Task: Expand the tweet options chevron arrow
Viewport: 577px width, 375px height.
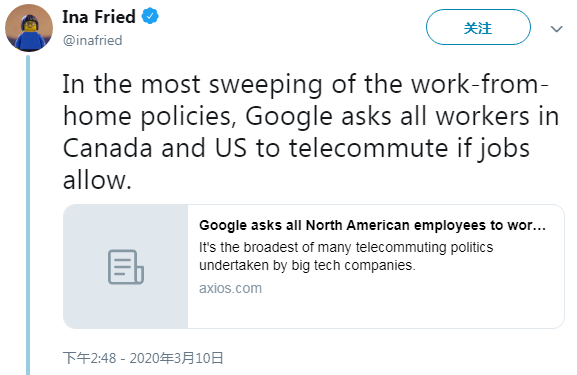Action: (556, 29)
